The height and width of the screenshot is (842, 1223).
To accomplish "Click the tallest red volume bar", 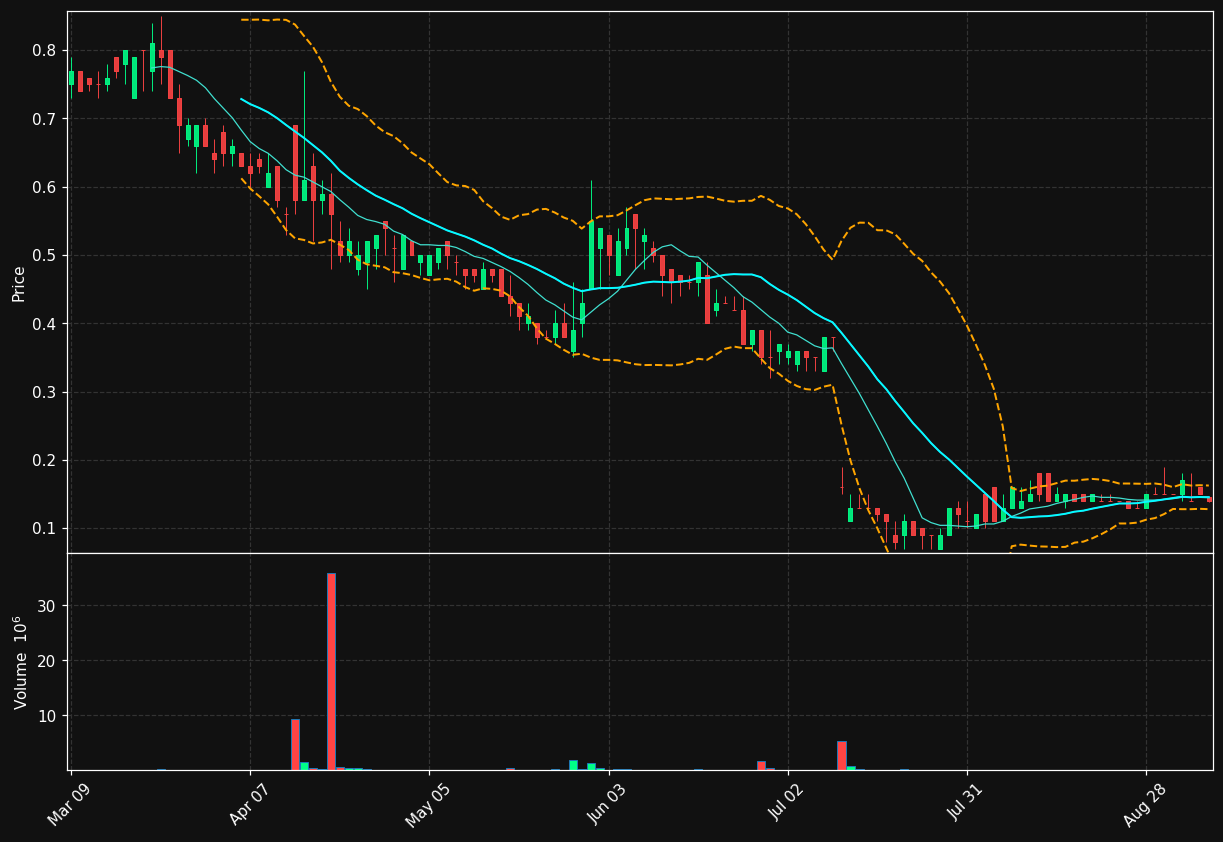I will pyautogui.click(x=331, y=671).
